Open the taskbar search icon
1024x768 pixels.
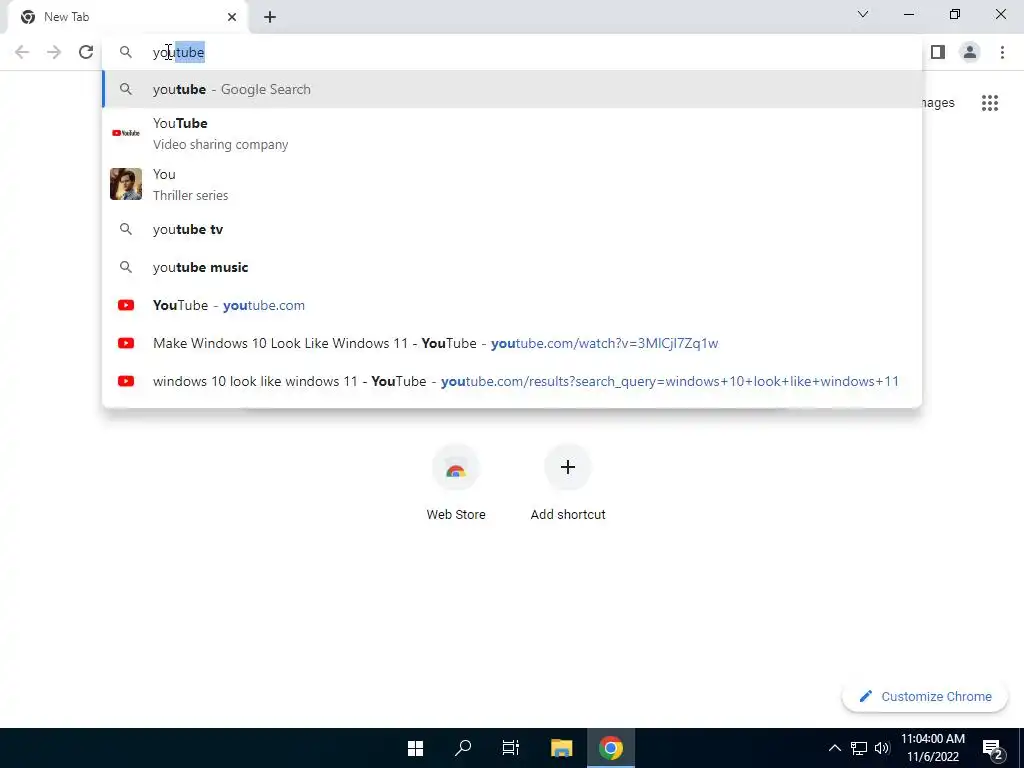click(463, 748)
